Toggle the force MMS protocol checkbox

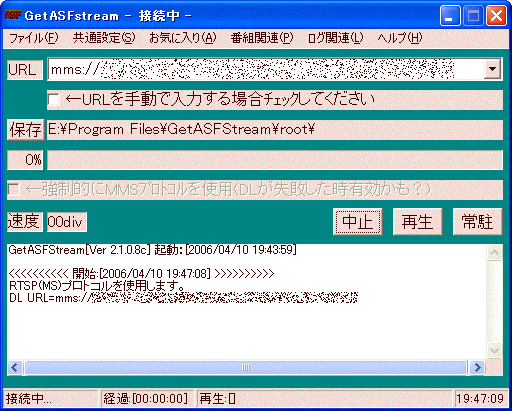click(x=14, y=189)
